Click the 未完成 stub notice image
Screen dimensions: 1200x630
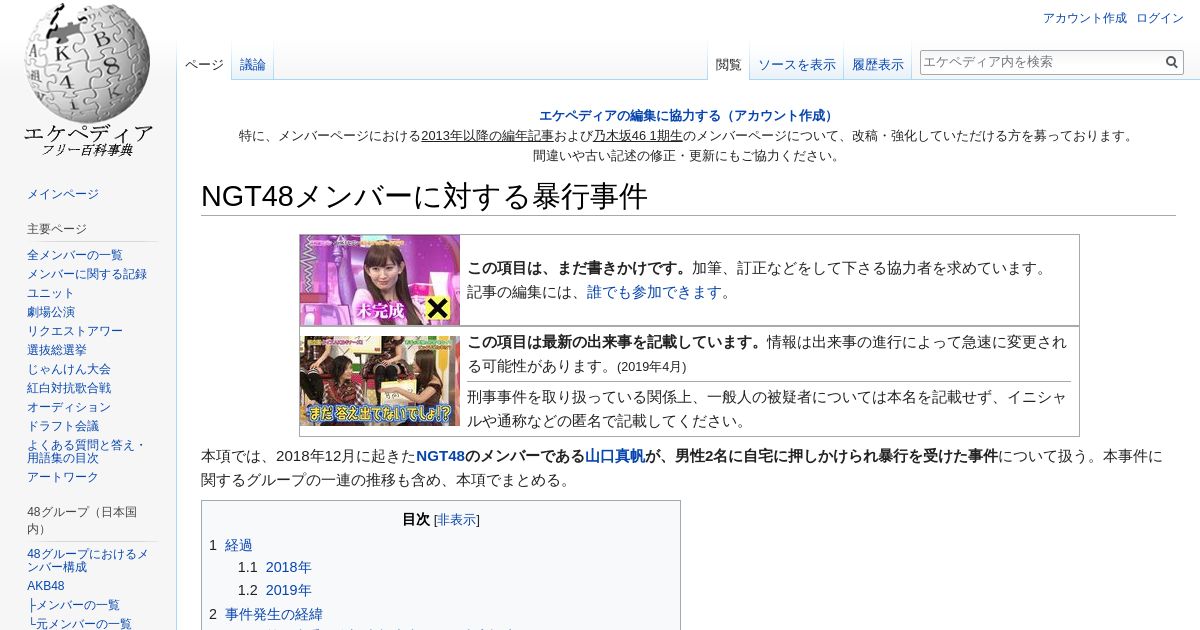coord(380,280)
